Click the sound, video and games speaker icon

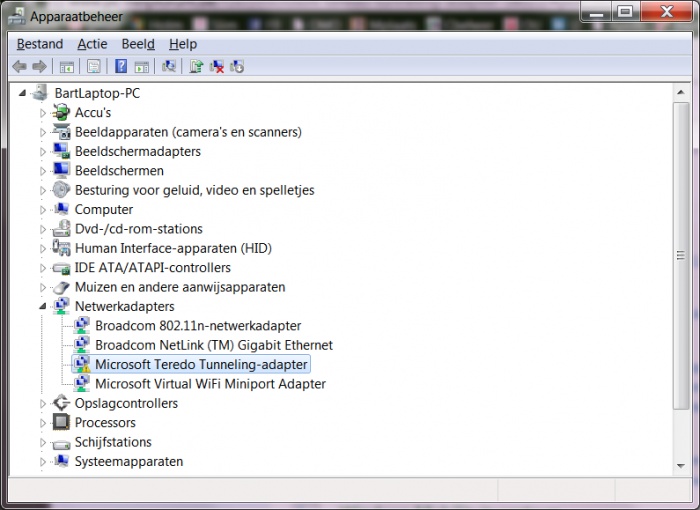(61, 190)
